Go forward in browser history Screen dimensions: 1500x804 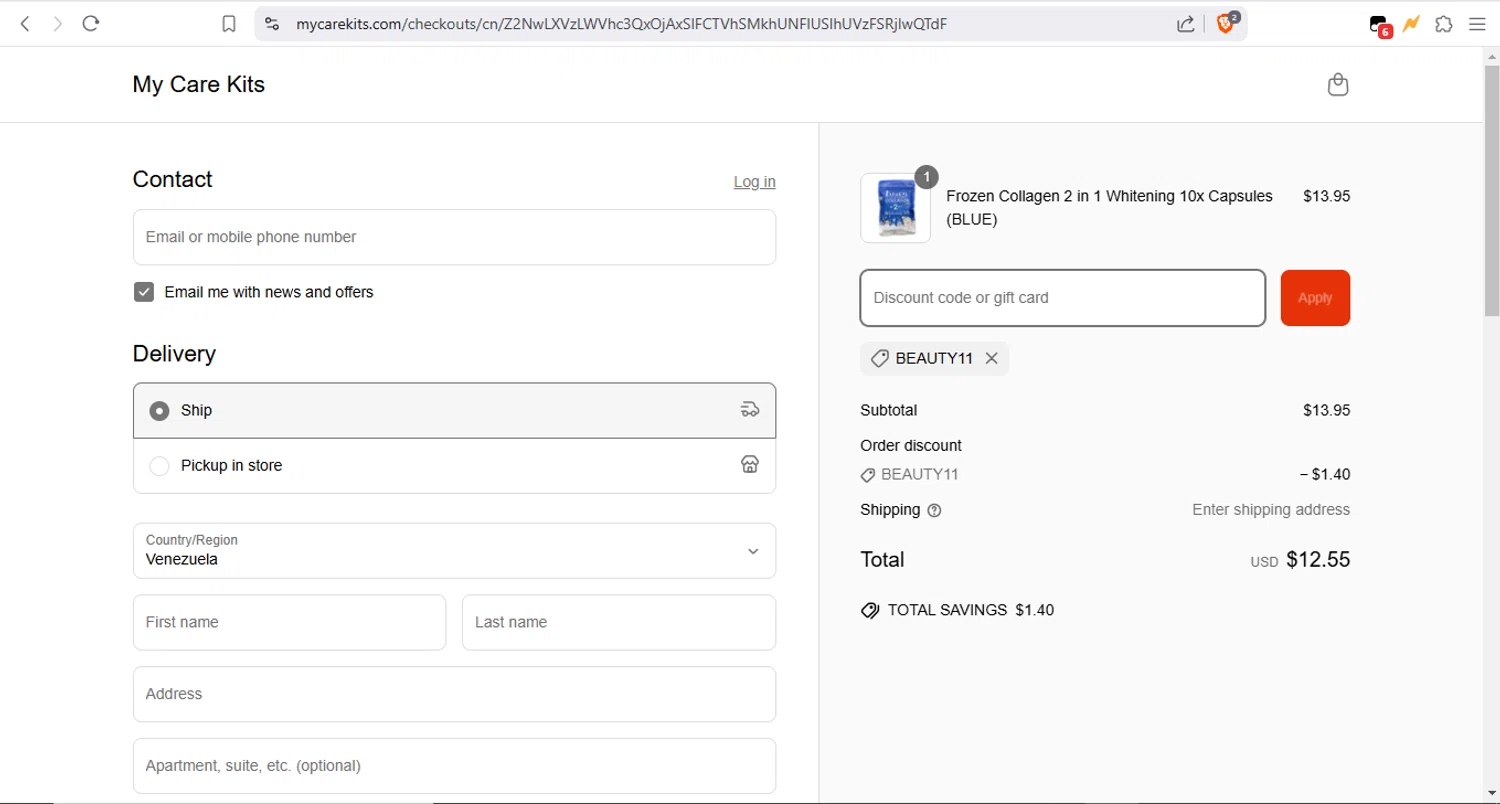57,24
